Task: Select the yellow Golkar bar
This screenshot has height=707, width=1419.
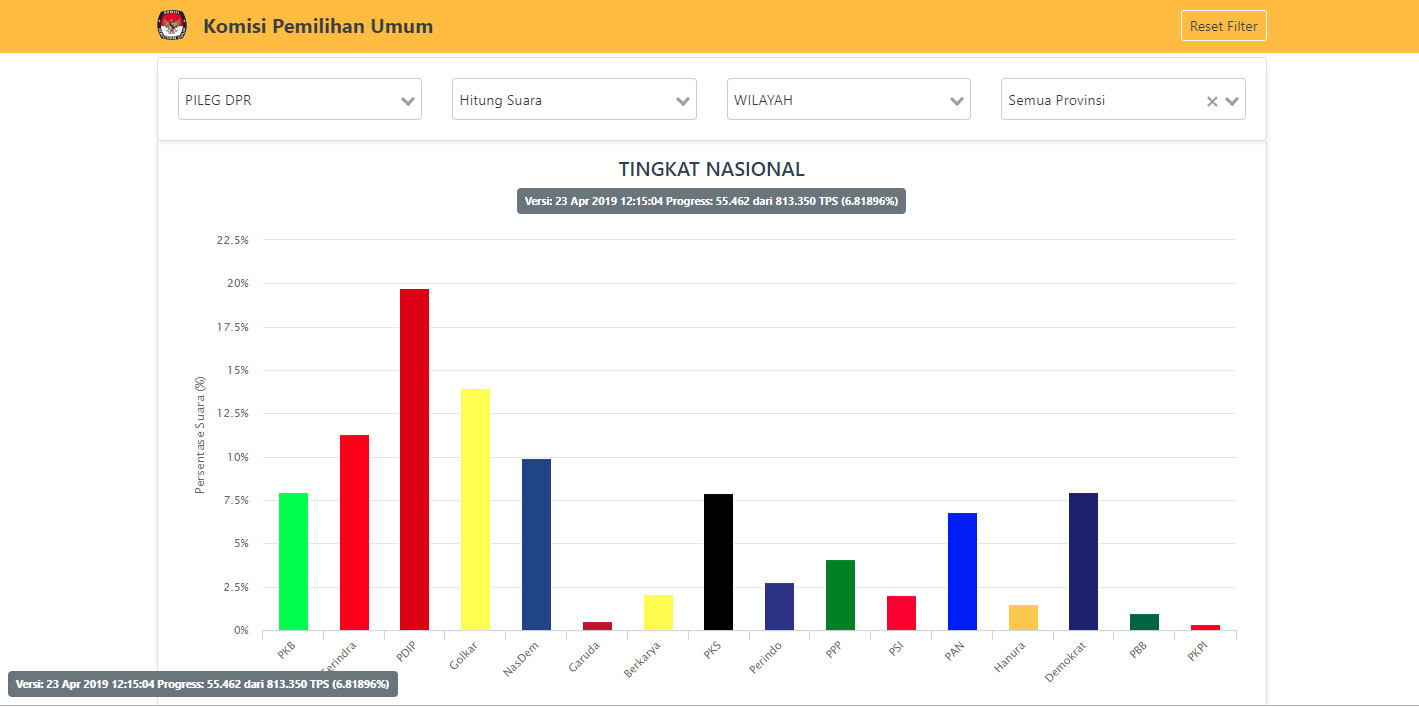Action: coord(475,510)
